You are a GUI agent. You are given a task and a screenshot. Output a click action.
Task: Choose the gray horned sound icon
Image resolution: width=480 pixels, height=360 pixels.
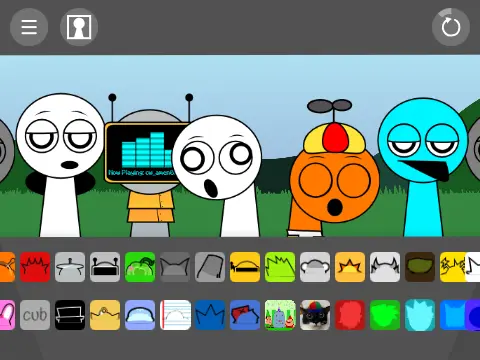pyautogui.click(x=385, y=267)
